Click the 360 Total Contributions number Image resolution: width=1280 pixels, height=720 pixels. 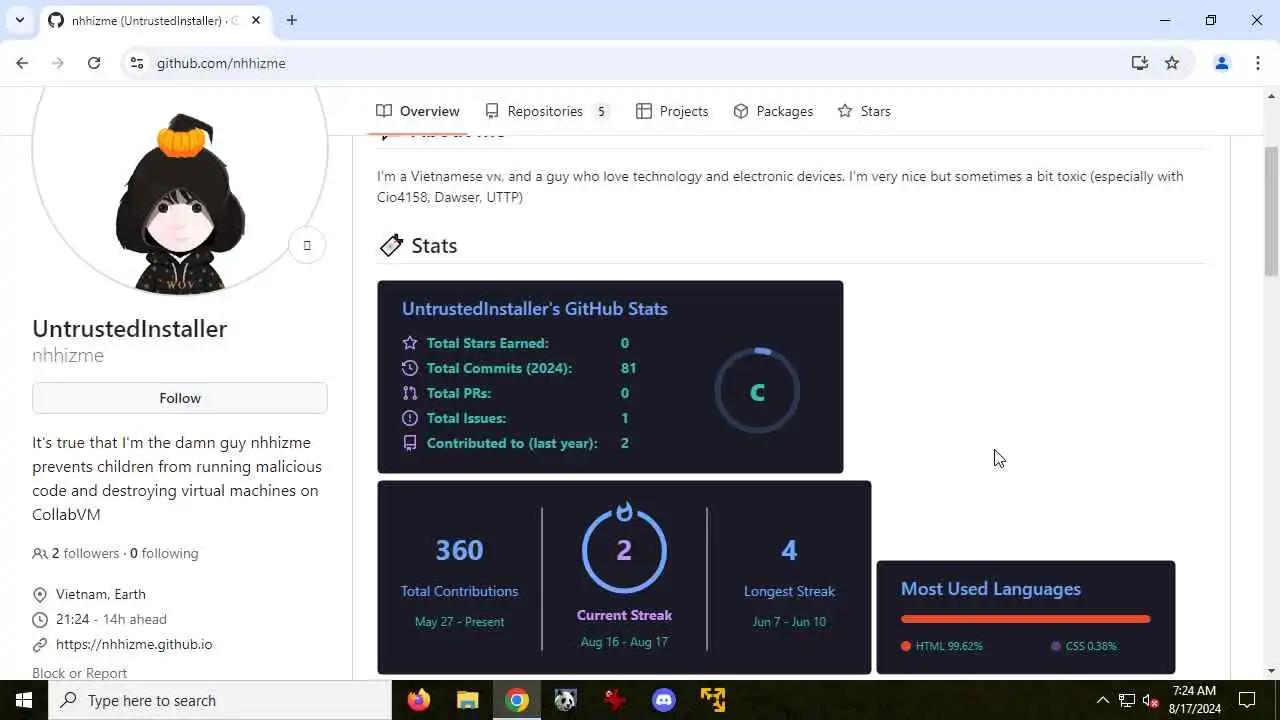tap(459, 550)
